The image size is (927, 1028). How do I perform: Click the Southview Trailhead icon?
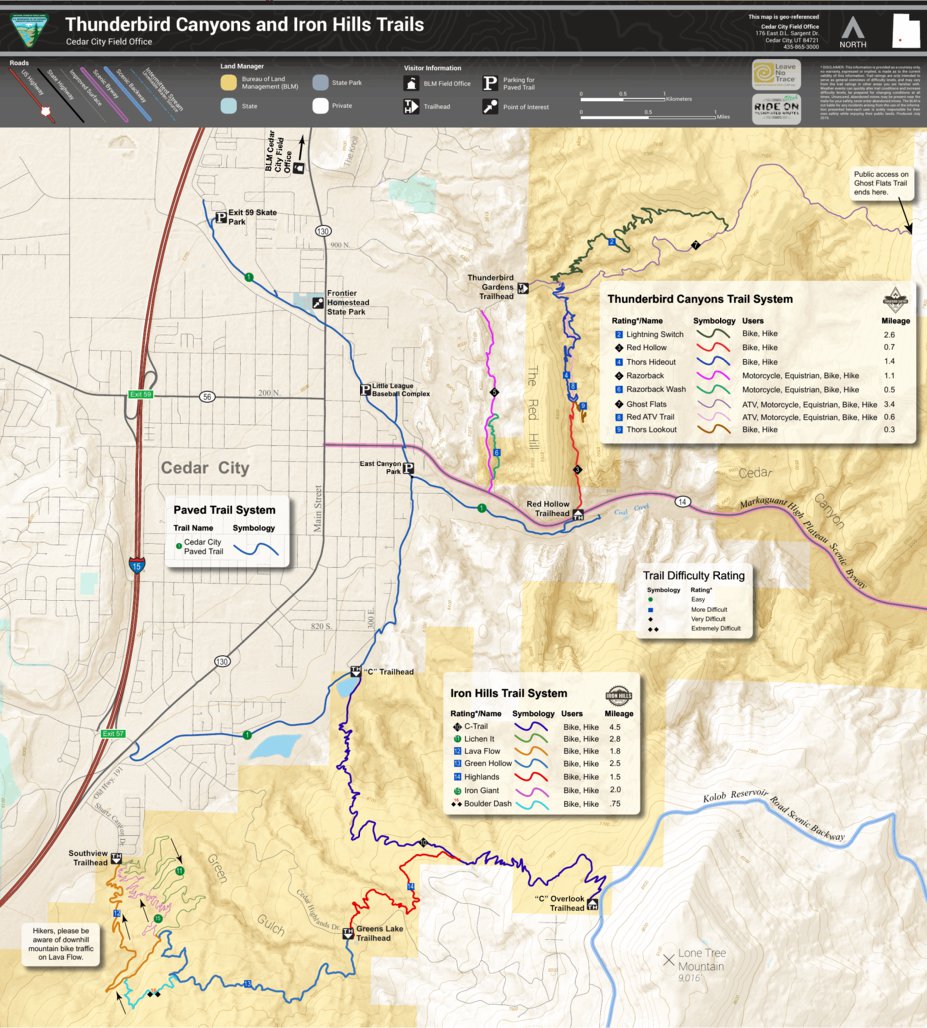point(116,858)
